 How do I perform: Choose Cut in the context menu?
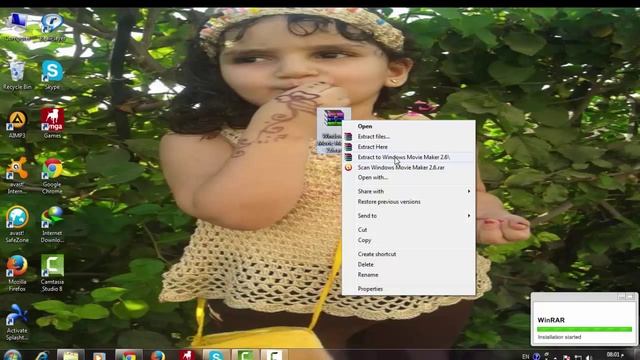tap(408, 230)
